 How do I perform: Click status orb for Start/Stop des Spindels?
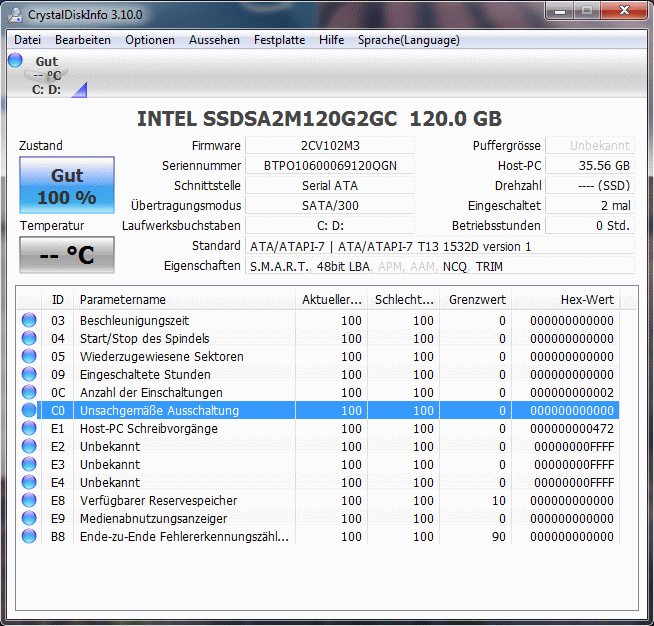29,338
